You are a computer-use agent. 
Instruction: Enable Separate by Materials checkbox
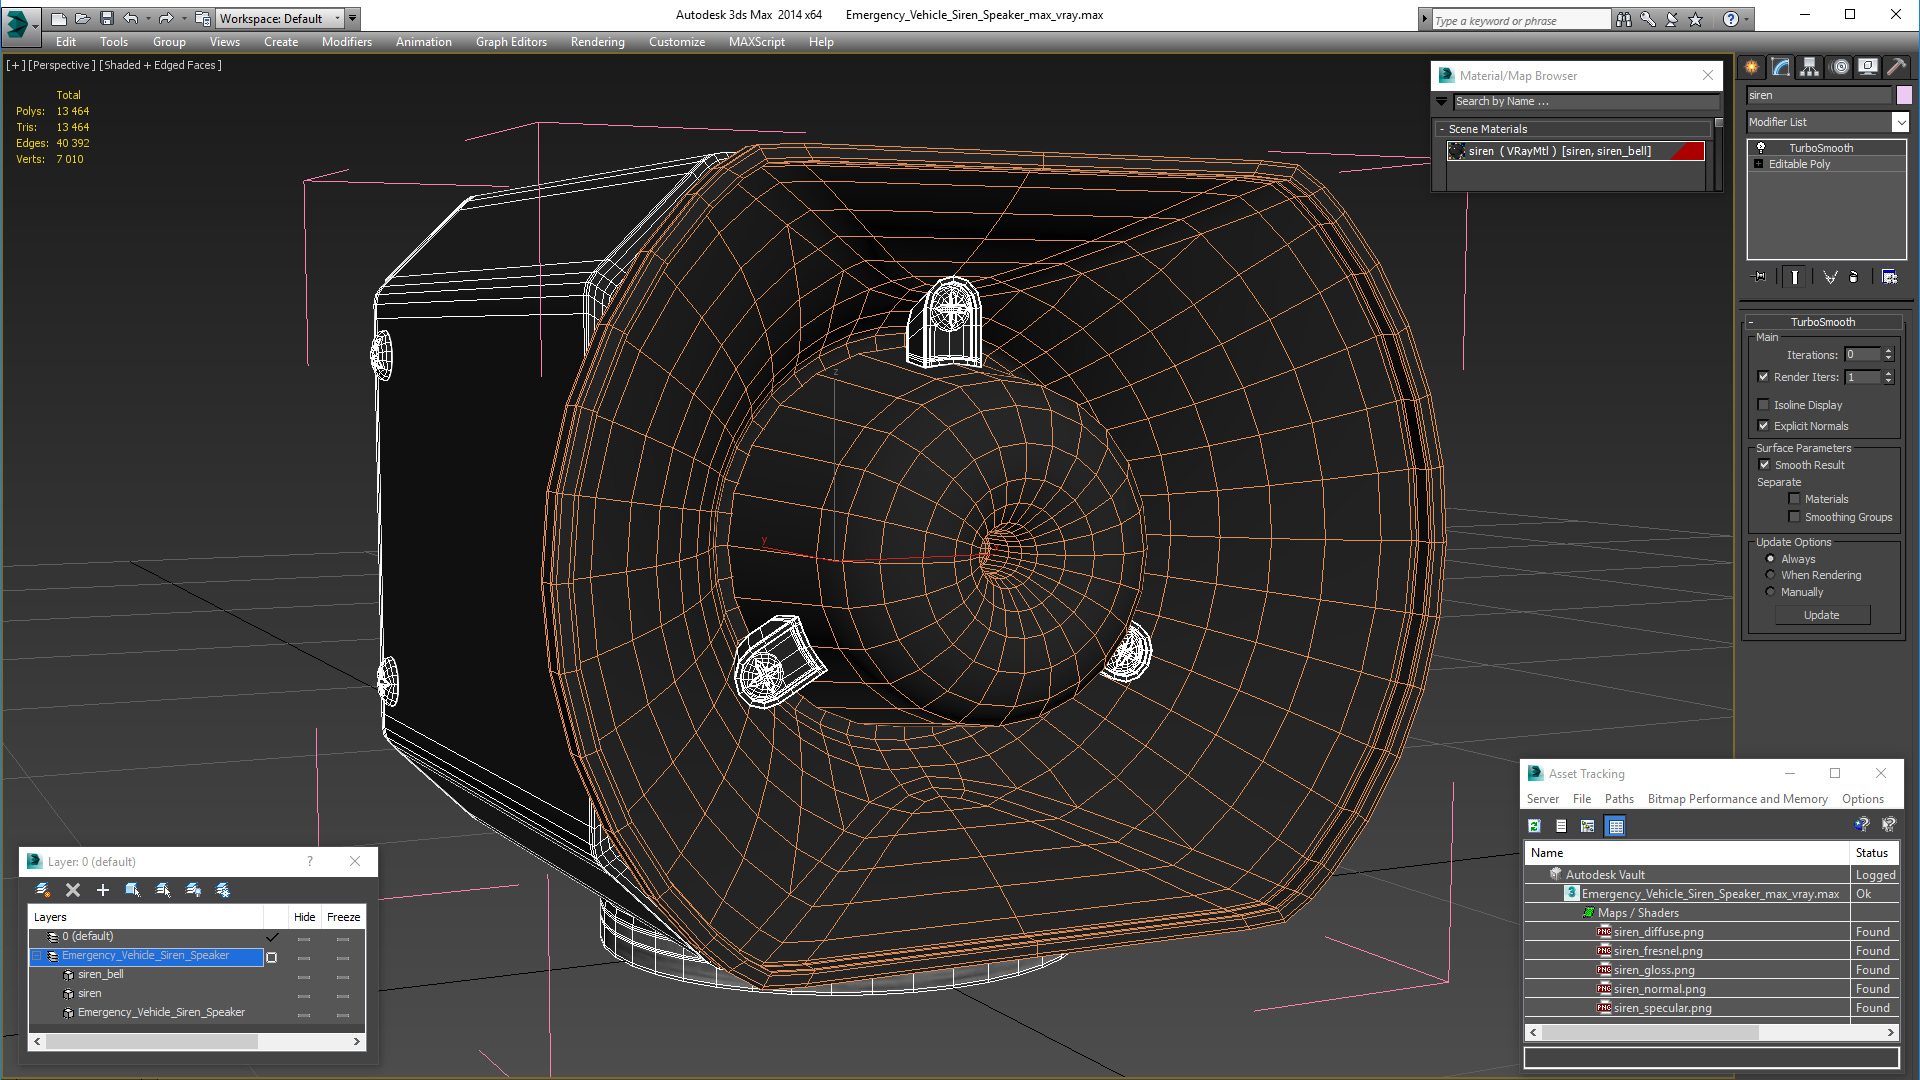click(x=1794, y=499)
